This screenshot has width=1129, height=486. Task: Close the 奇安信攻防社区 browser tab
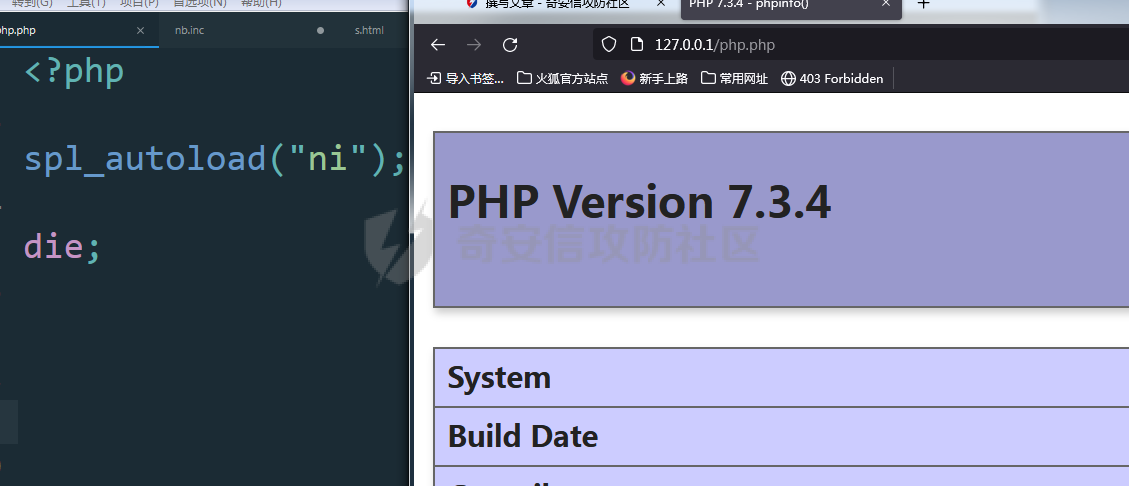tap(661, 4)
